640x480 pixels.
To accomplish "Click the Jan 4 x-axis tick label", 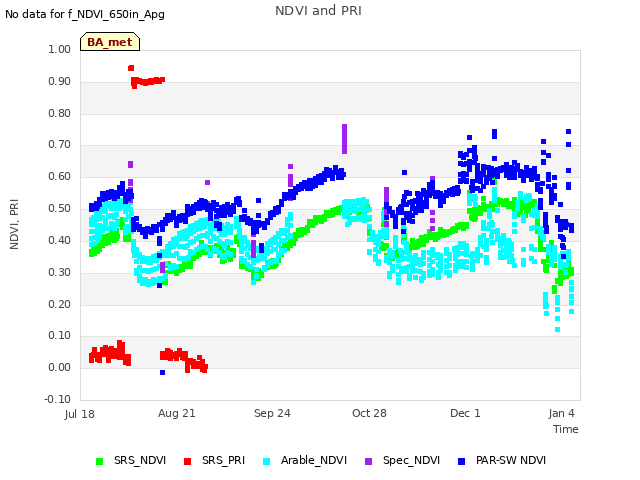I will [x=562, y=413].
